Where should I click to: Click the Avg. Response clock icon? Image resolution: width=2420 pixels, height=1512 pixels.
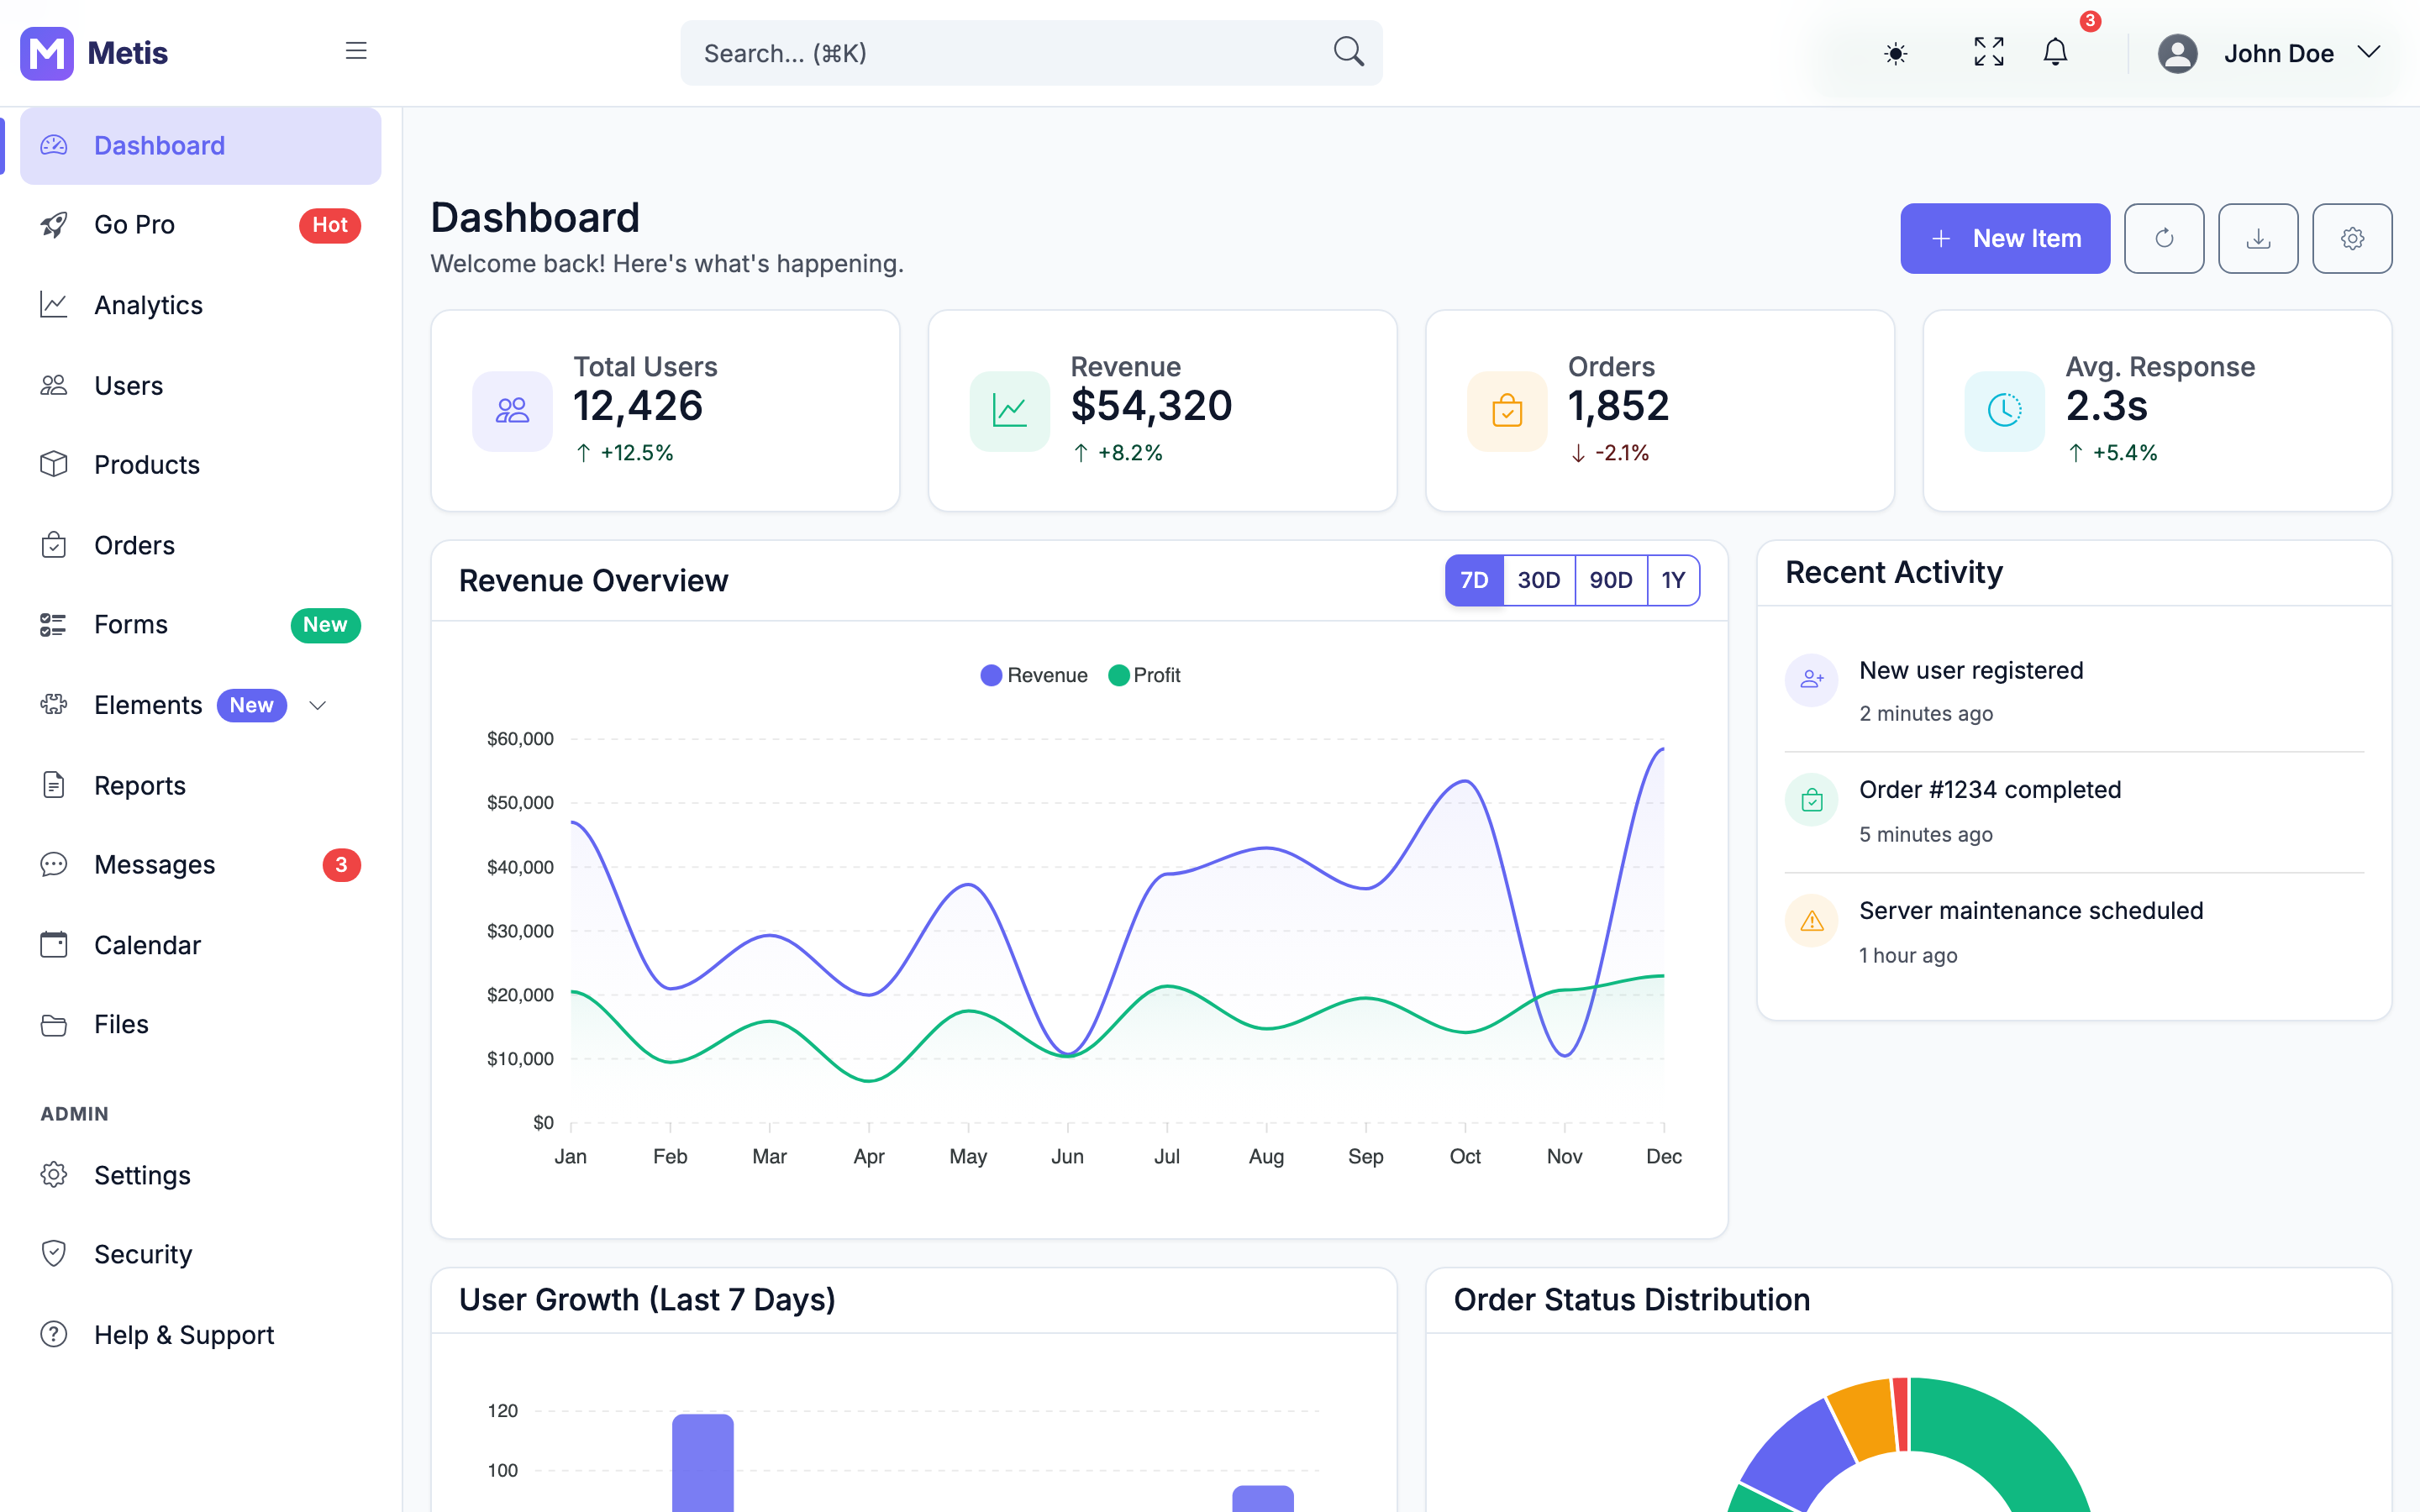(2004, 411)
